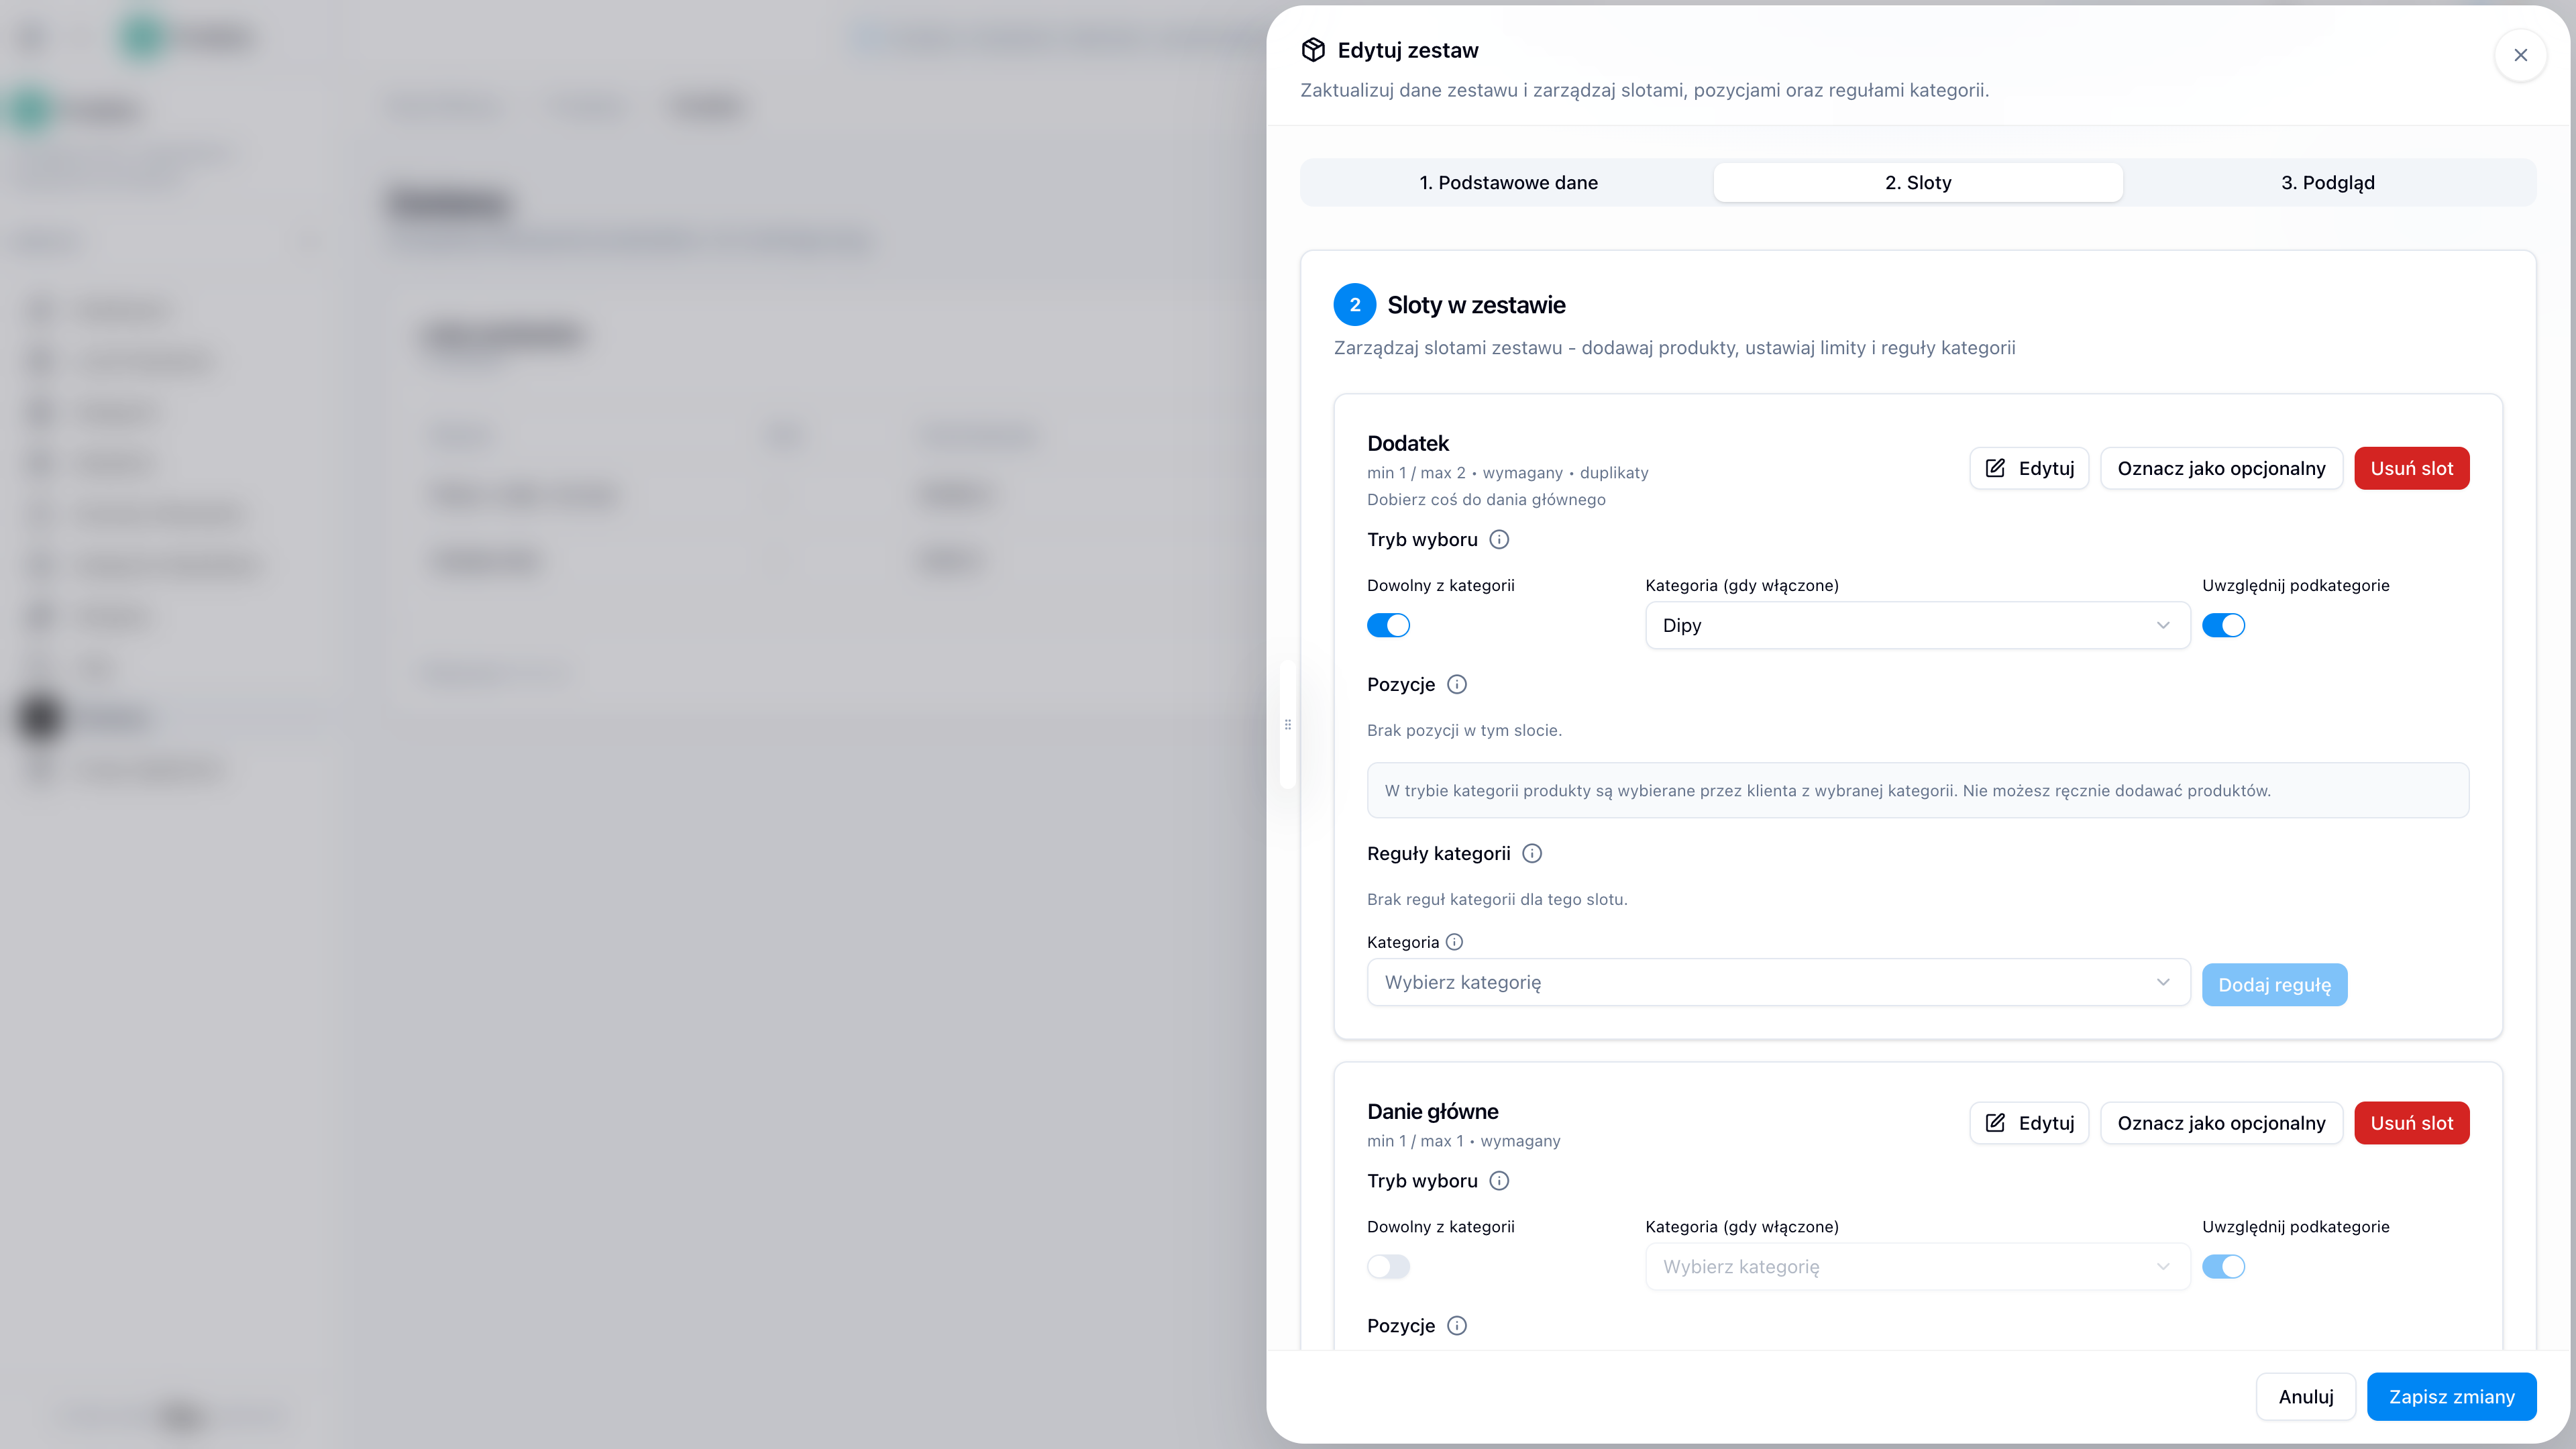This screenshot has height=1449, width=2576.
Task: Click the text 'min 1 / max 1 • wymagany'
Action: 1463,1141
